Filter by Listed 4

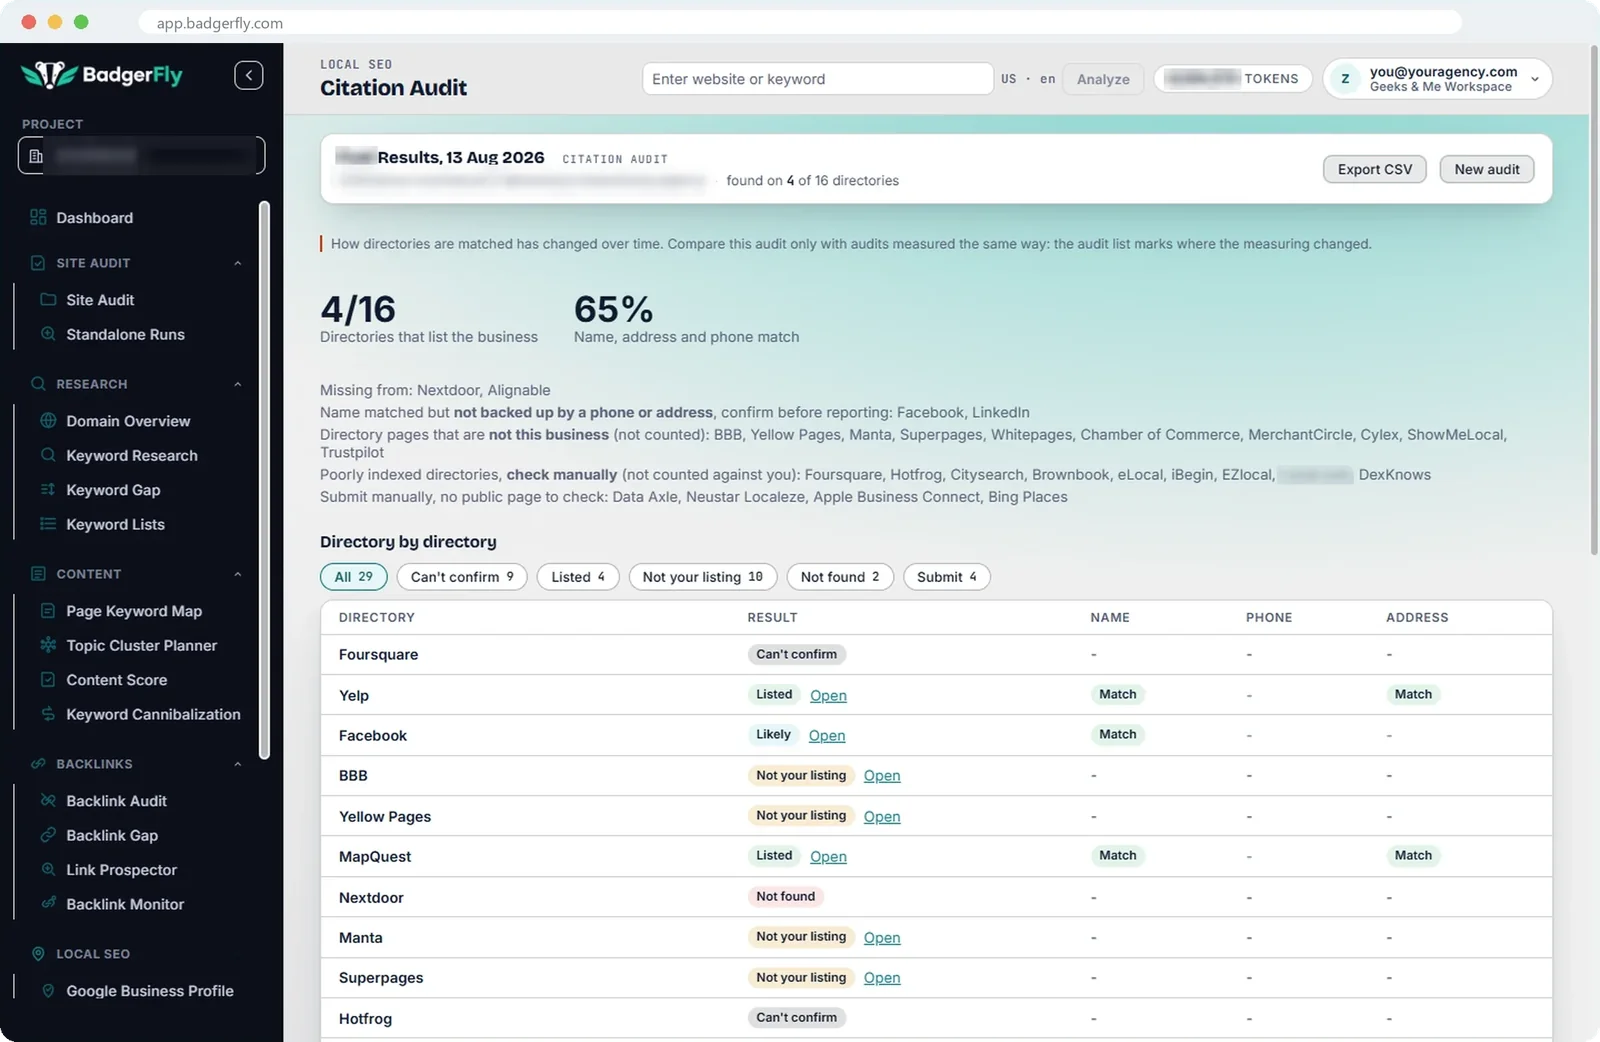pos(578,577)
